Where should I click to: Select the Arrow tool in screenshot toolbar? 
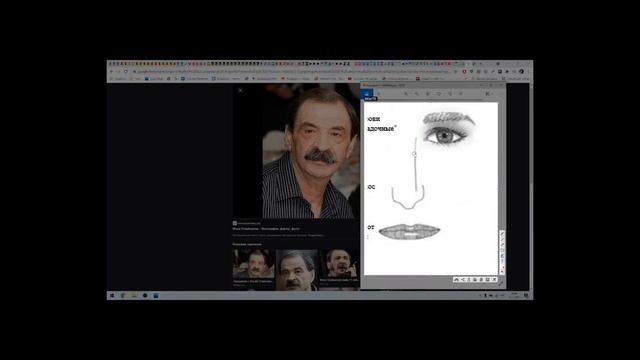(x=502, y=245)
